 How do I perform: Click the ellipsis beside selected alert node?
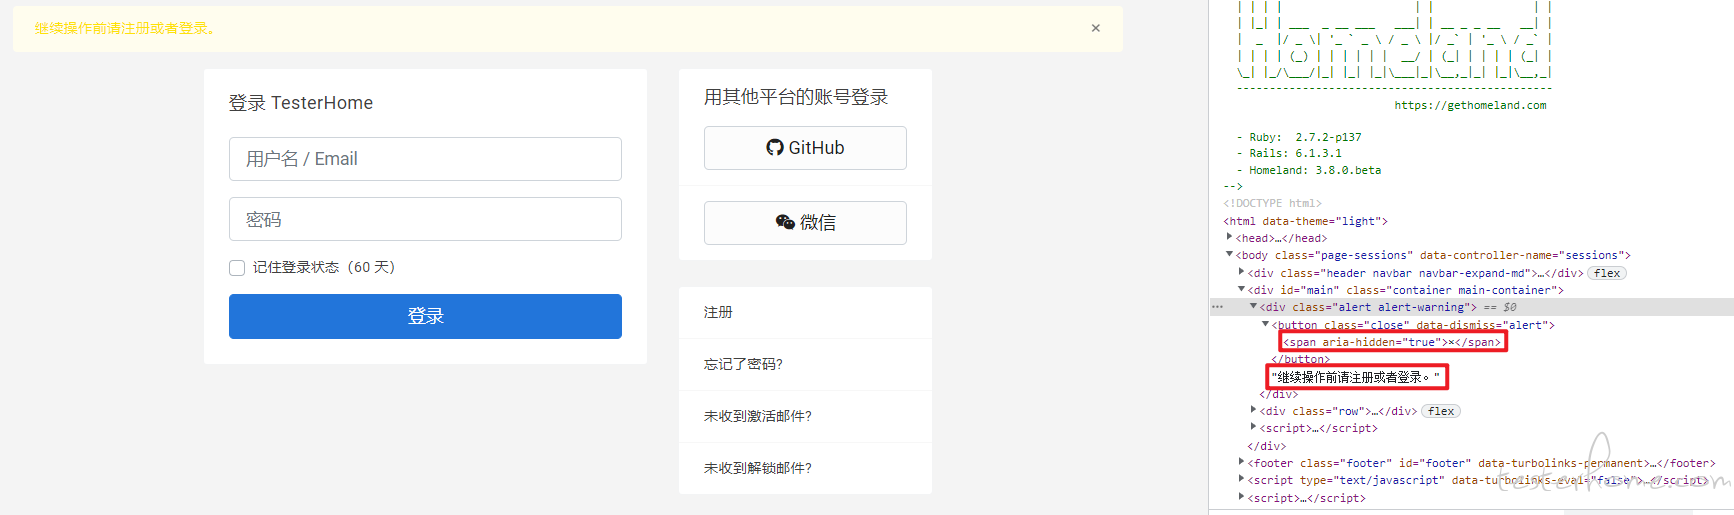(1217, 307)
